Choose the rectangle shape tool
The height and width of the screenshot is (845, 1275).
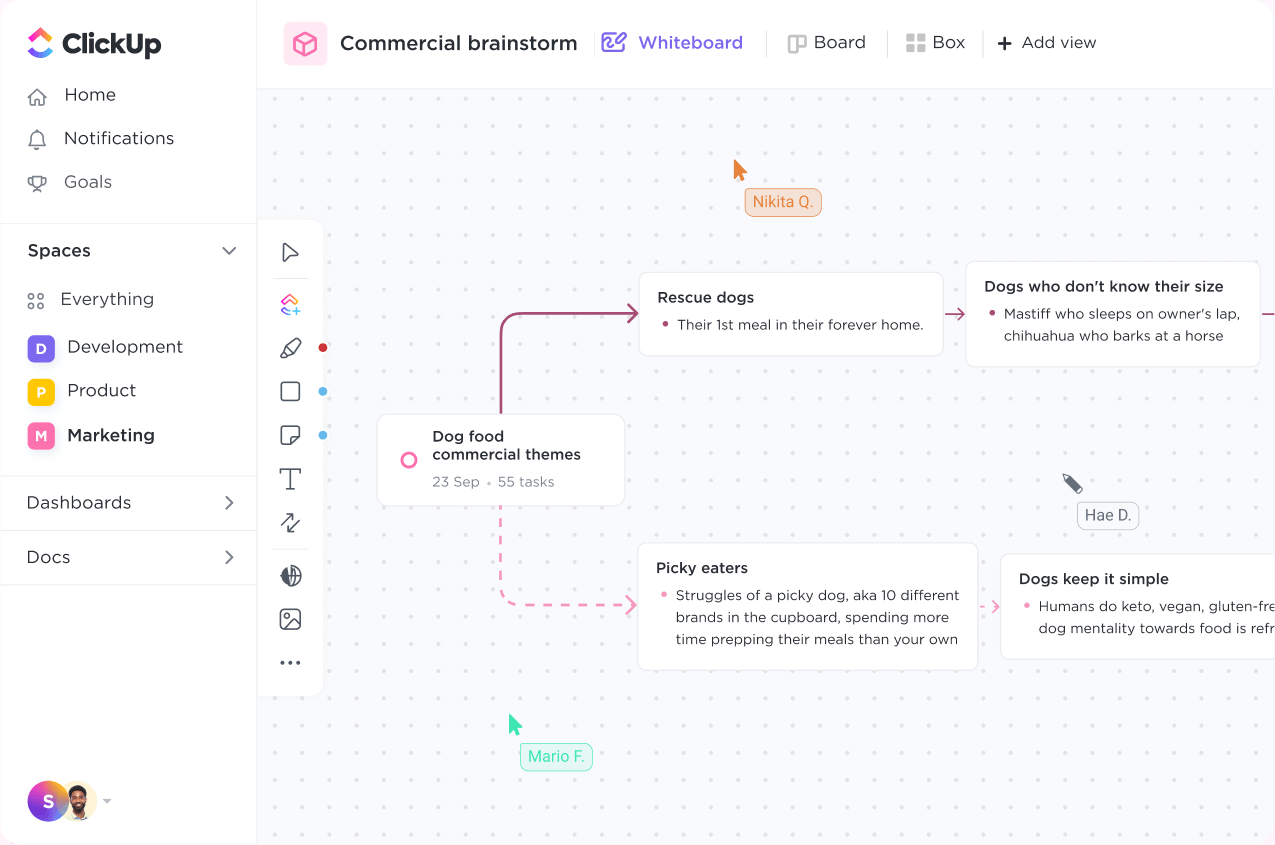290,391
